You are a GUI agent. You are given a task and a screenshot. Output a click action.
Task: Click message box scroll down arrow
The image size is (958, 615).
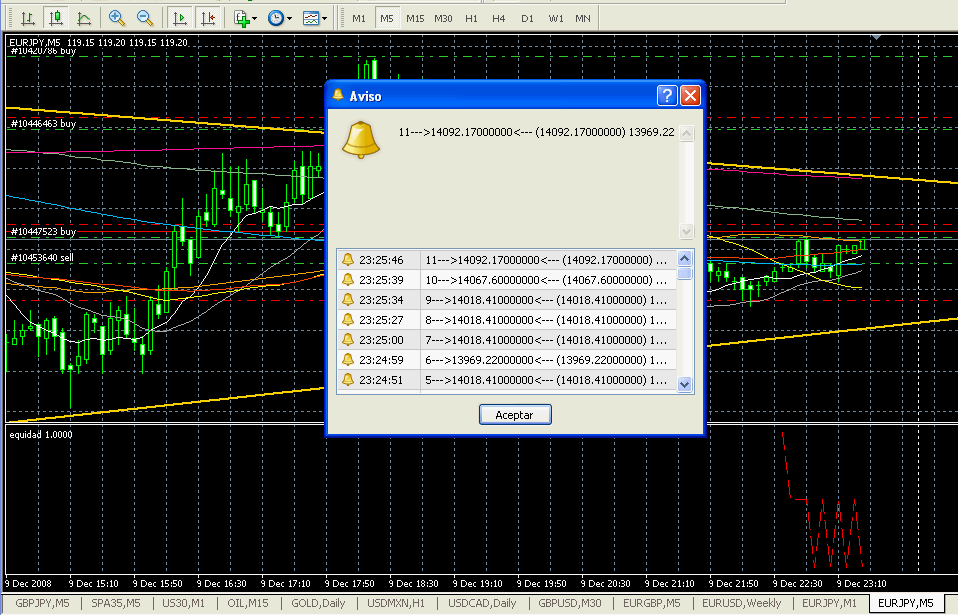687,231
